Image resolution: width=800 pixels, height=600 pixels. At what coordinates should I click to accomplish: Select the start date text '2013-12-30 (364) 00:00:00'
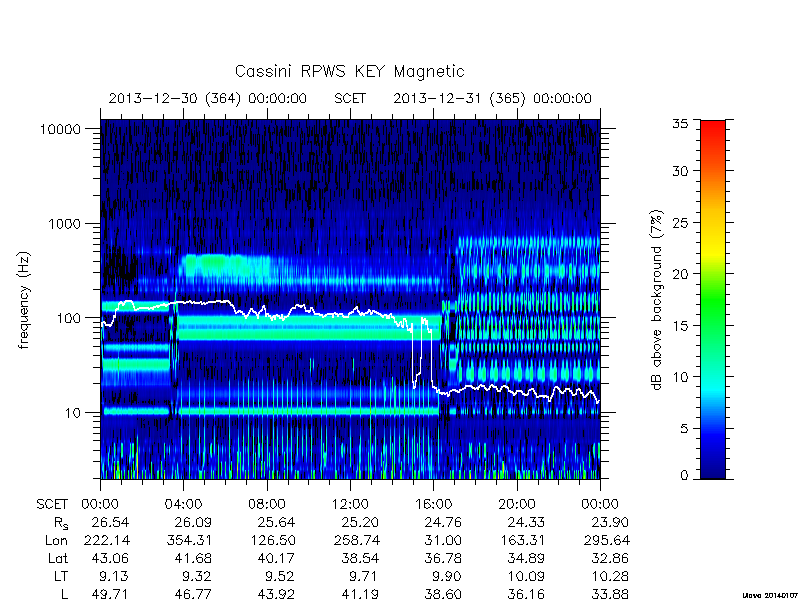(208, 98)
